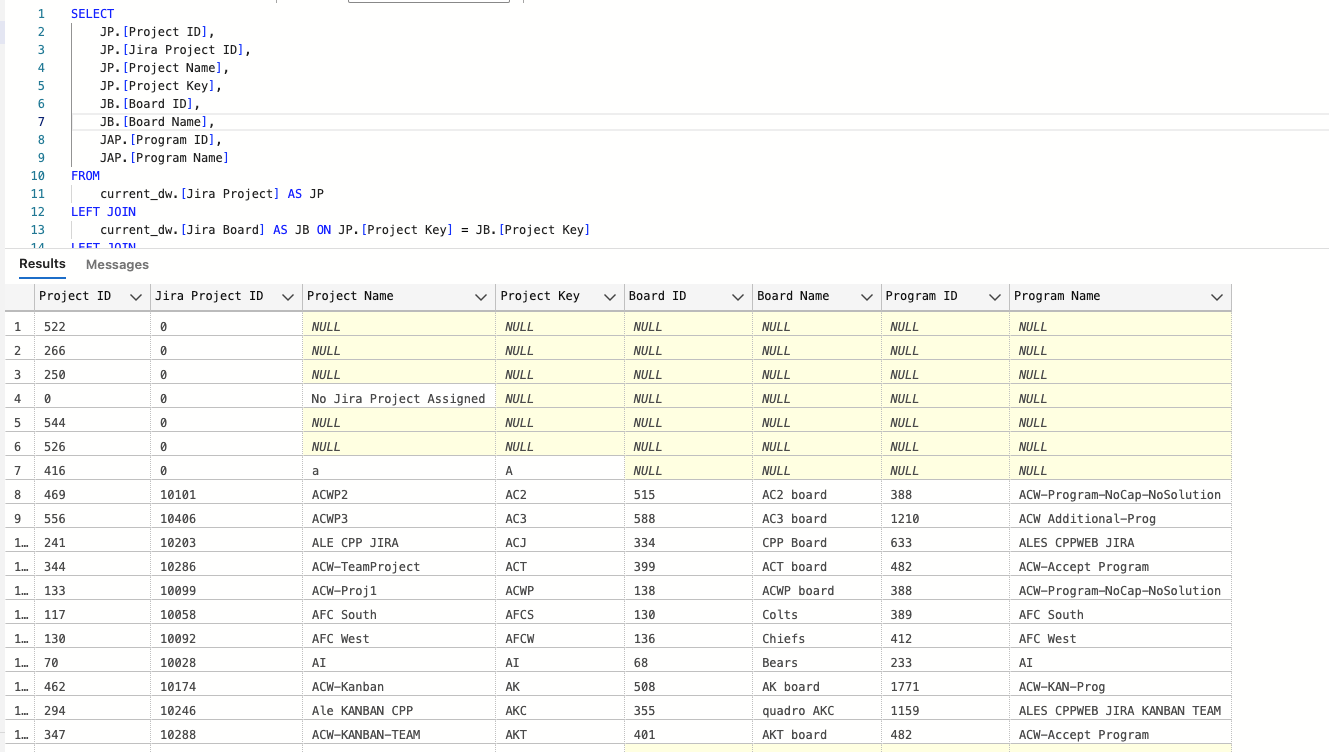Image resolution: width=1329 pixels, height=752 pixels.
Task: Select Program ID value 1771
Action: [946, 687]
